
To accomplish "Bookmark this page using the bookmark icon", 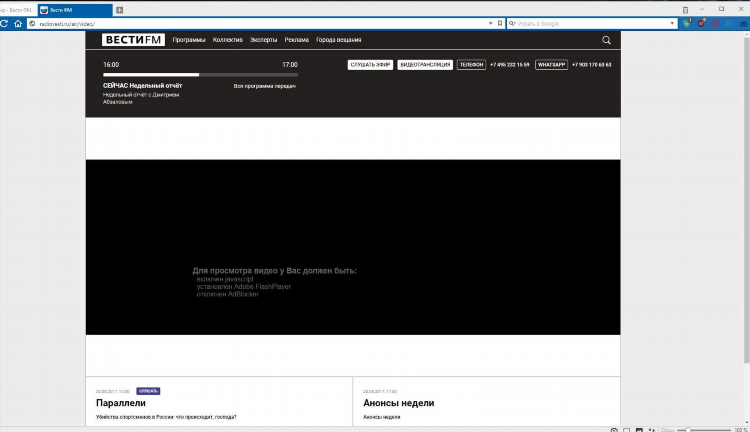I will click(x=500, y=23).
